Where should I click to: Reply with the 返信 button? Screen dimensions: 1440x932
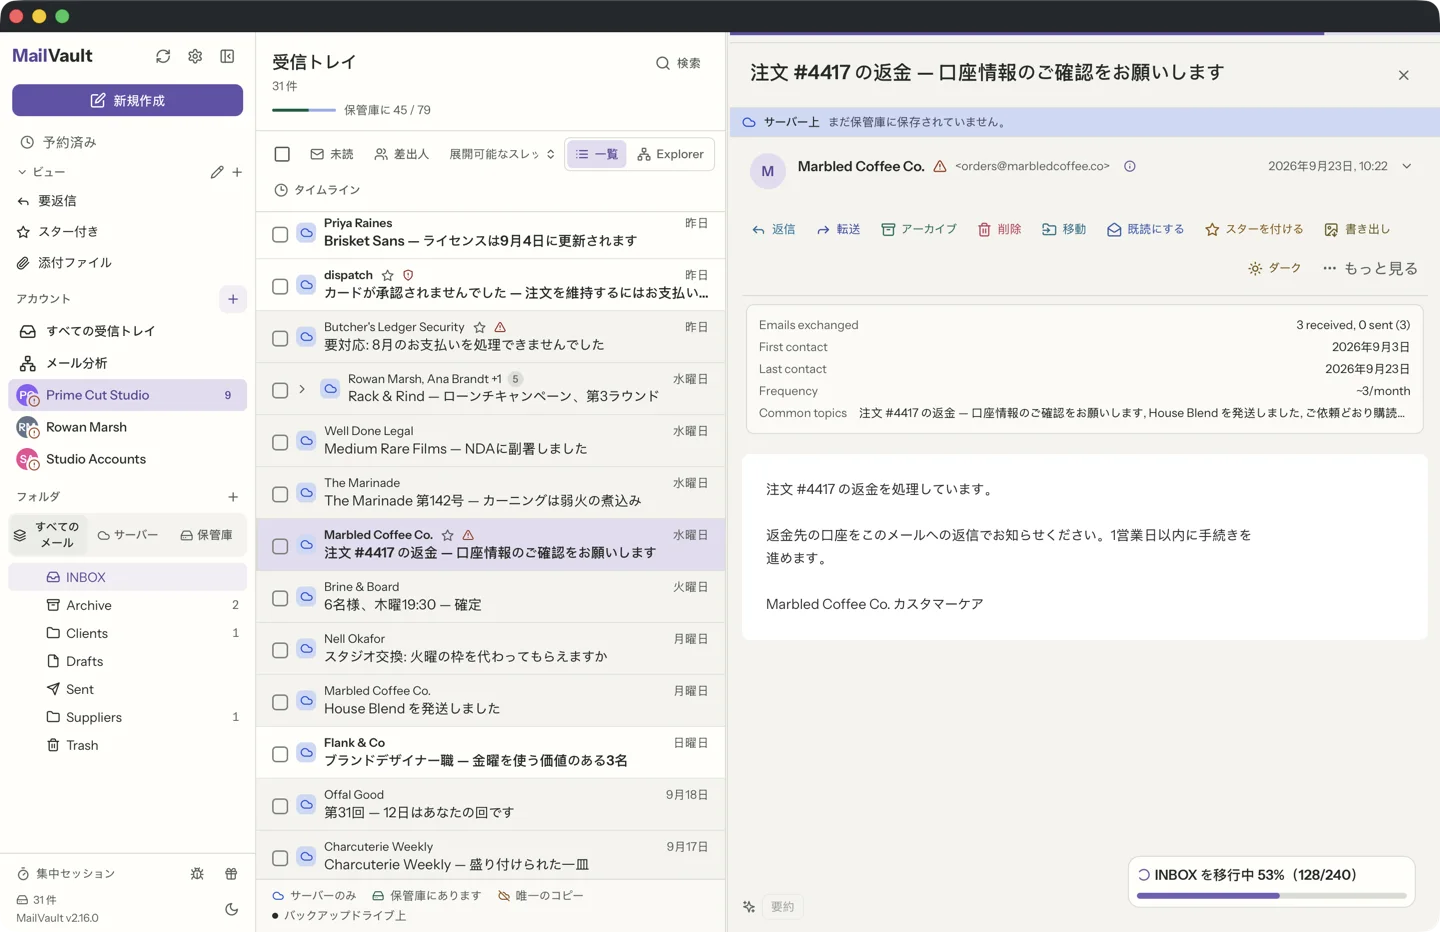pos(774,229)
